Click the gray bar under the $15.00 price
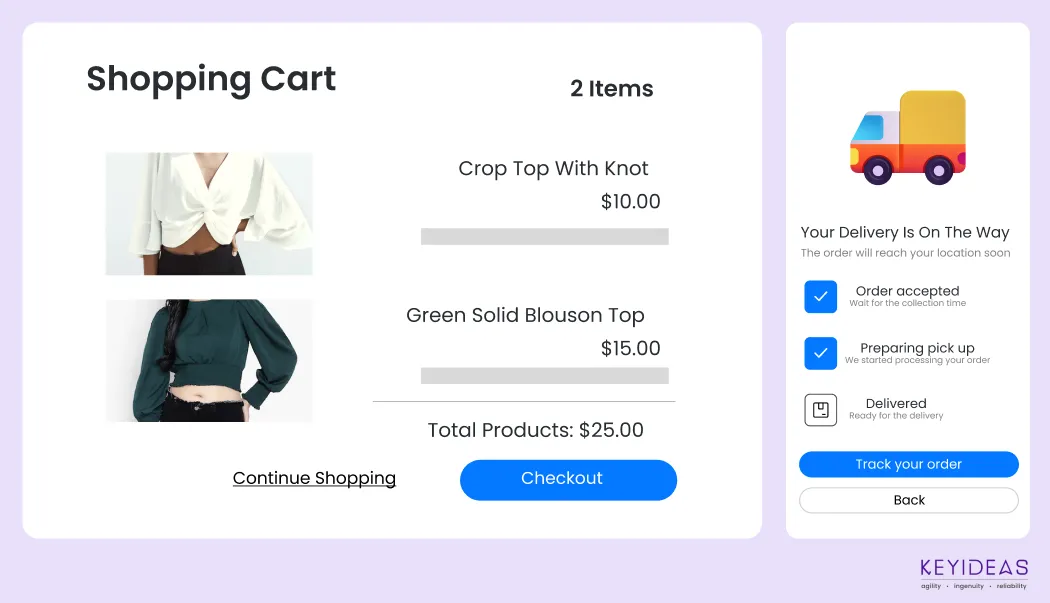Viewport: 1050px width, 603px height. click(544, 376)
